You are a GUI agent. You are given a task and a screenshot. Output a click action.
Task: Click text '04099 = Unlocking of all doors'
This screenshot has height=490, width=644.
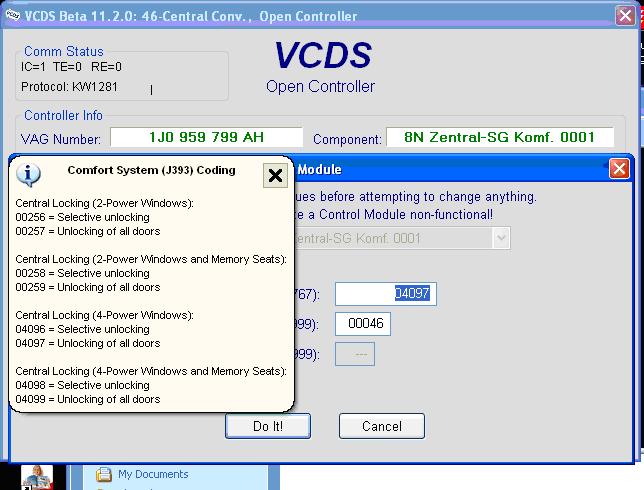[x=88, y=399]
